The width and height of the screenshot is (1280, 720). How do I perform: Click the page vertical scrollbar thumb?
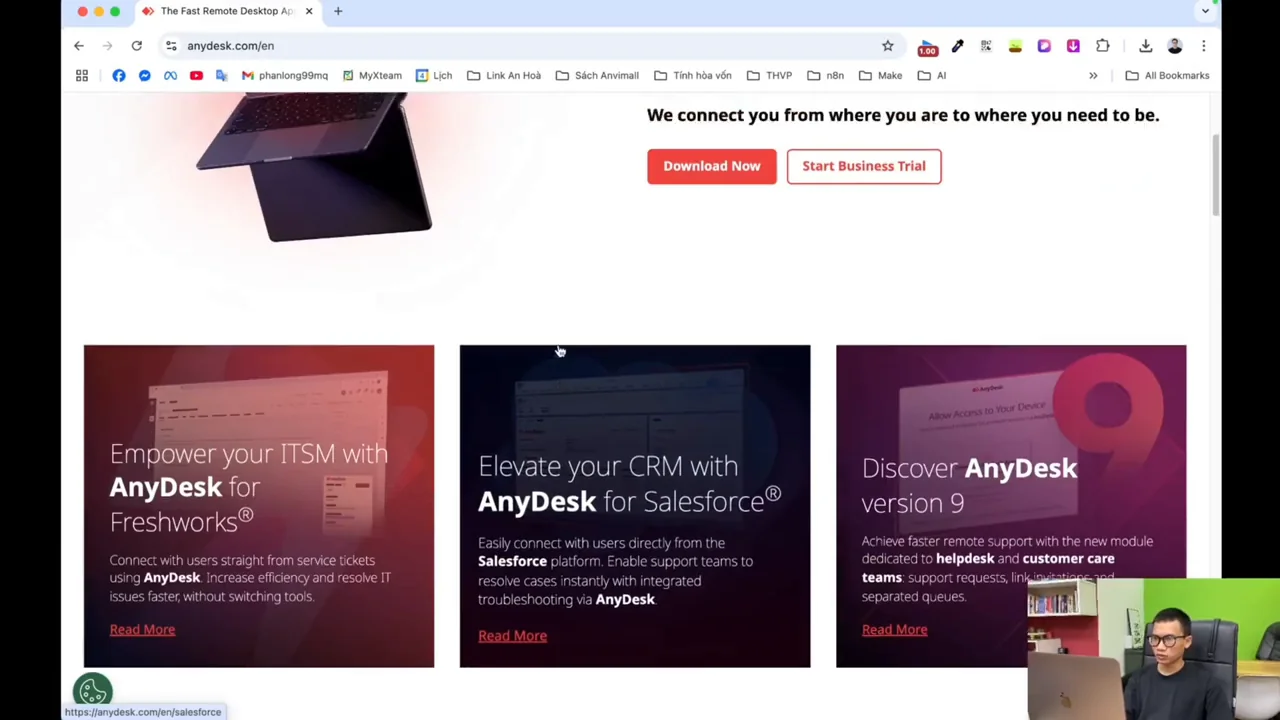pyautogui.click(x=1216, y=173)
